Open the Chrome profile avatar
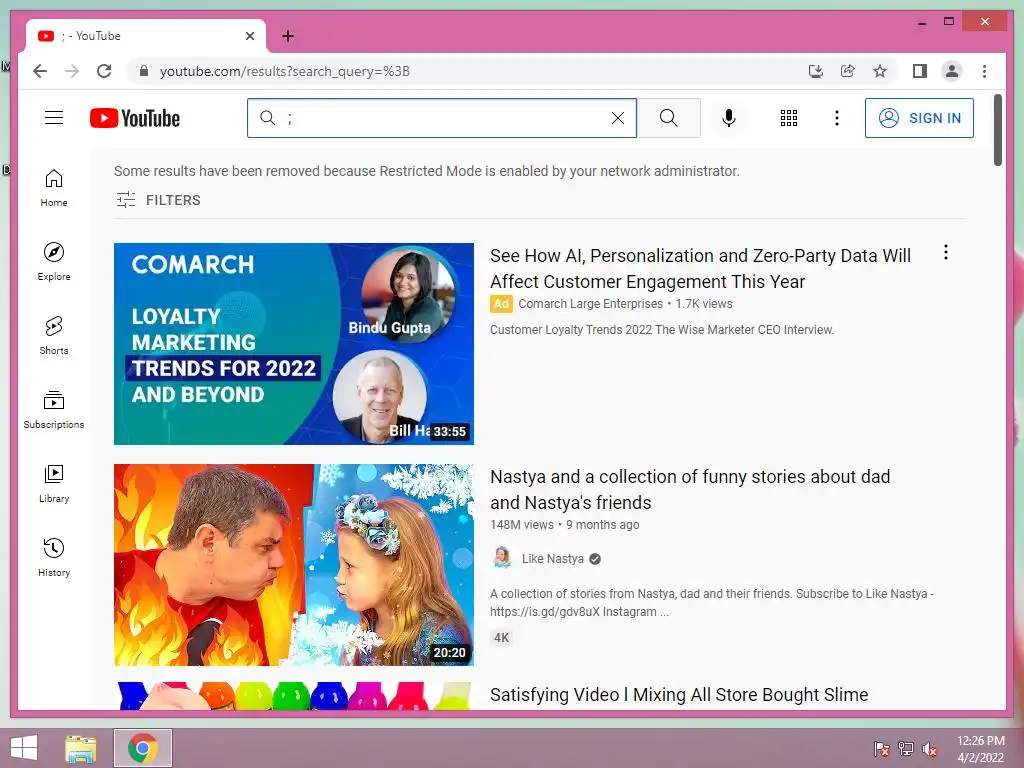The width and height of the screenshot is (1024, 768). pos(952,71)
